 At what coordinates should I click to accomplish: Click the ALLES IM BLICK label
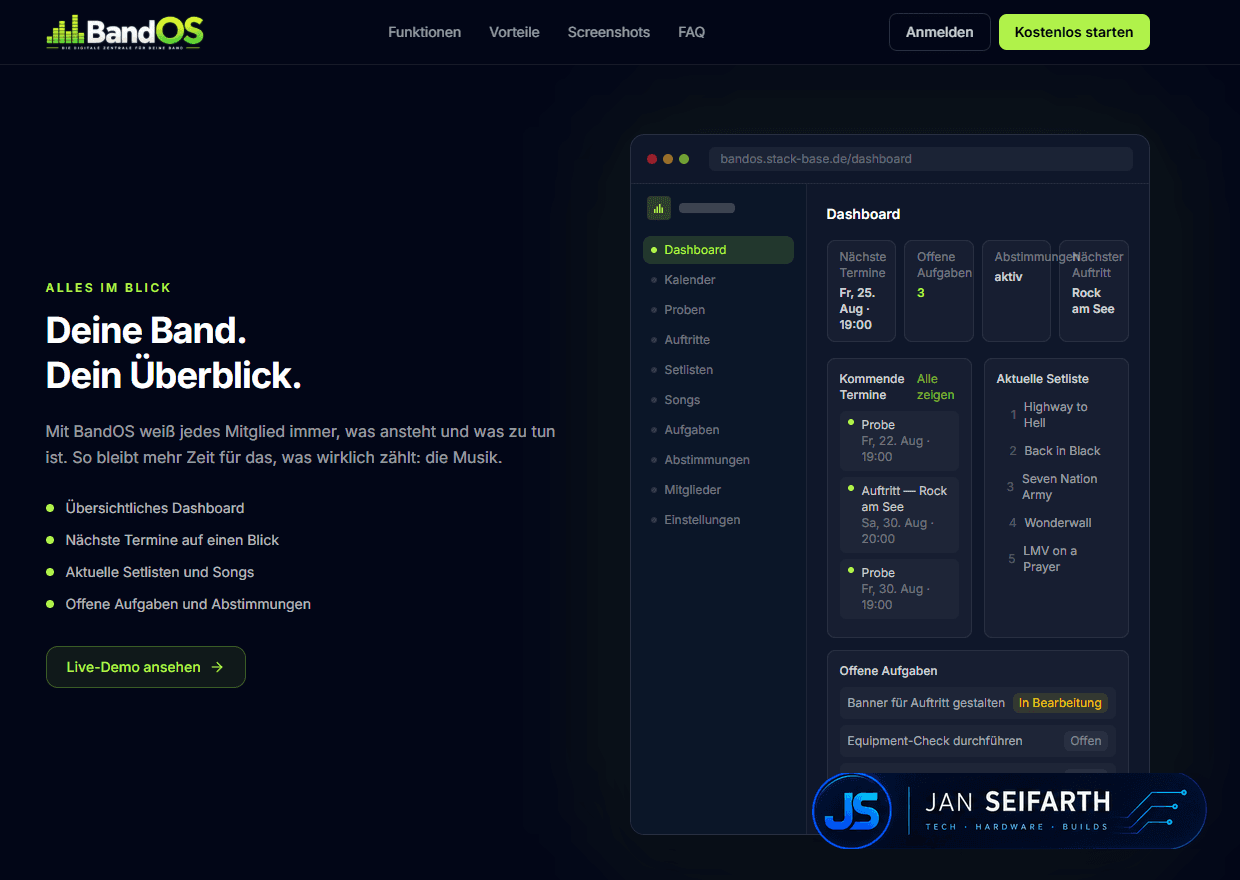109,288
